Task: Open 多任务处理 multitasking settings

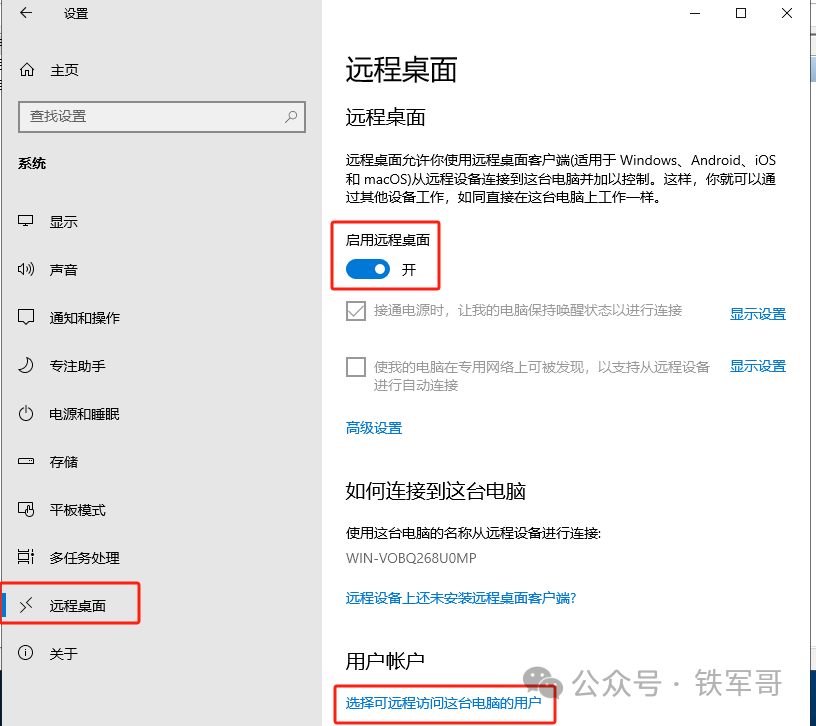Action: 24,557
